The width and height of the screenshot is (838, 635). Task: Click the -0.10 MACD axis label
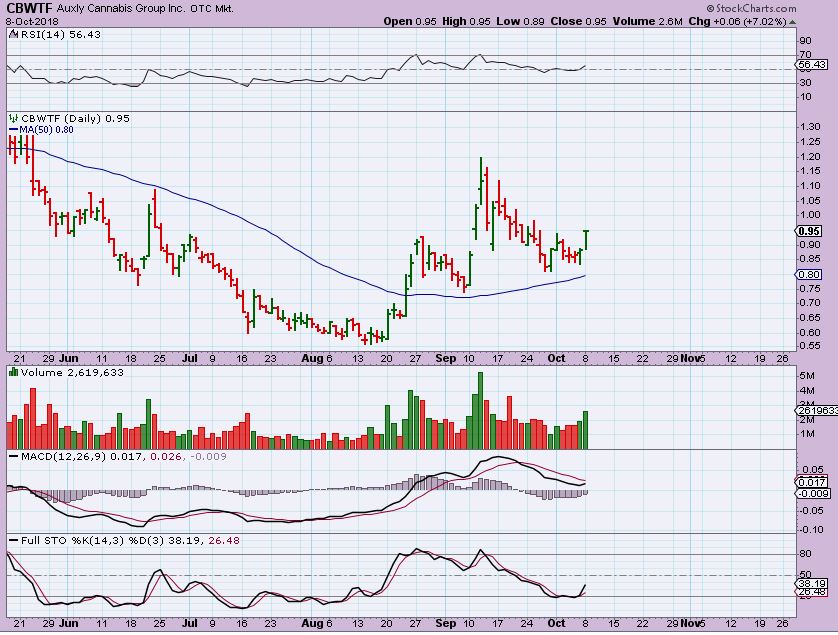[811, 530]
